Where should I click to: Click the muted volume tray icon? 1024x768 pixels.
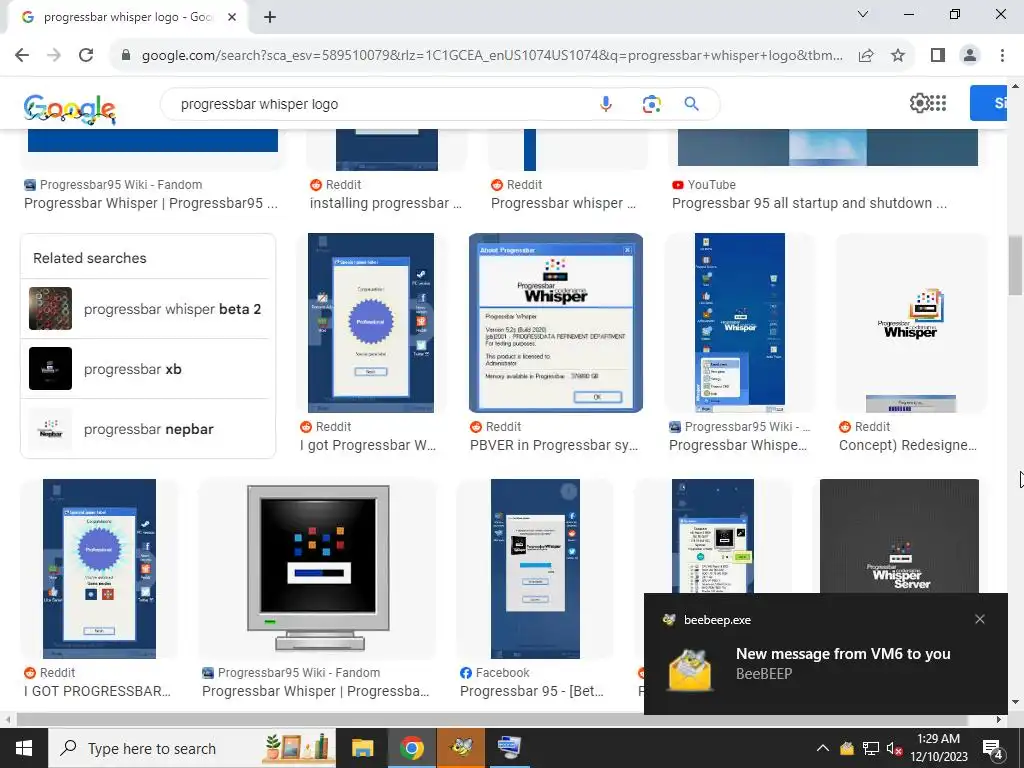[x=894, y=748]
